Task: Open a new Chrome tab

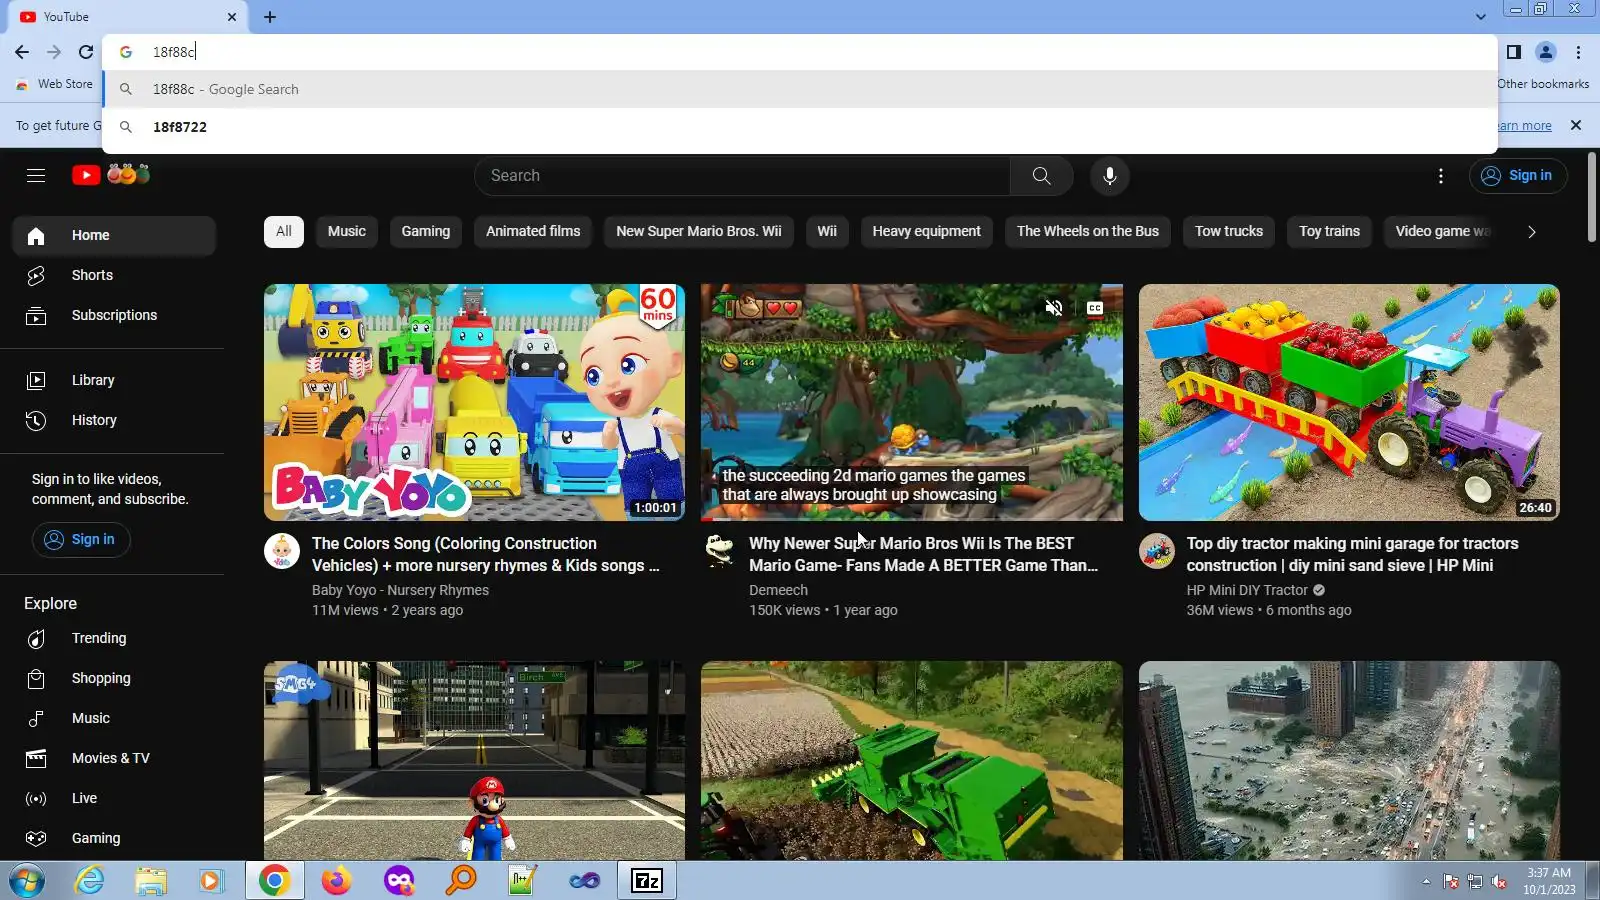Action: (x=270, y=17)
